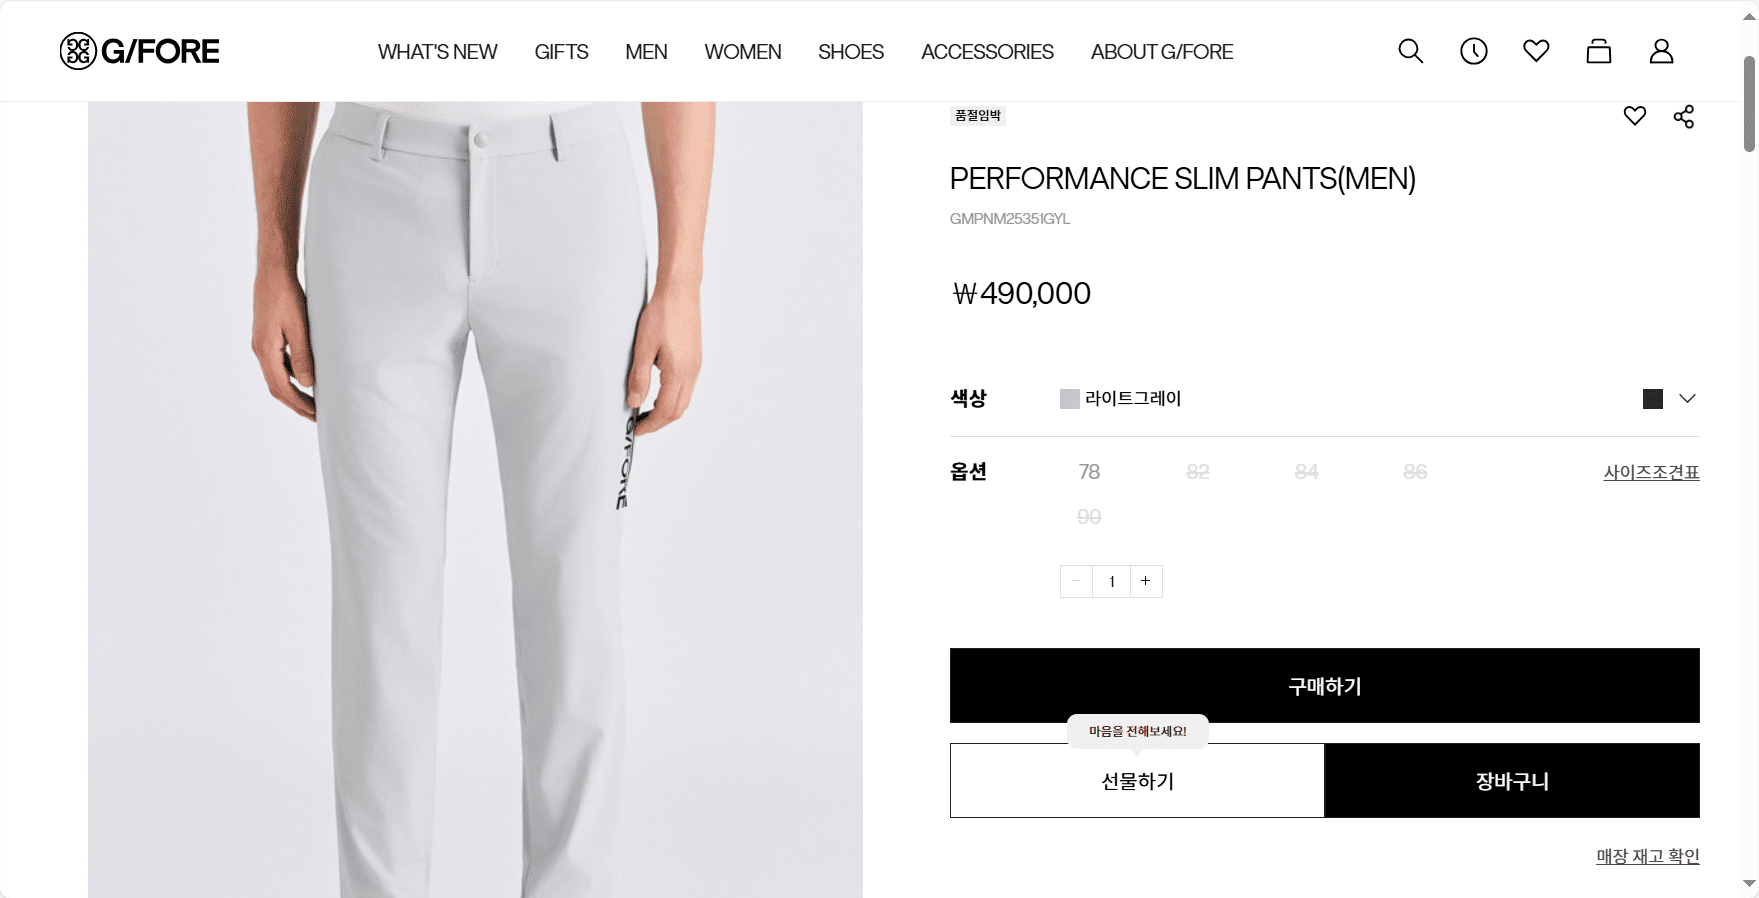The height and width of the screenshot is (898, 1759).
Task: Decrease quantity with minus button
Action: tap(1076, 581)
